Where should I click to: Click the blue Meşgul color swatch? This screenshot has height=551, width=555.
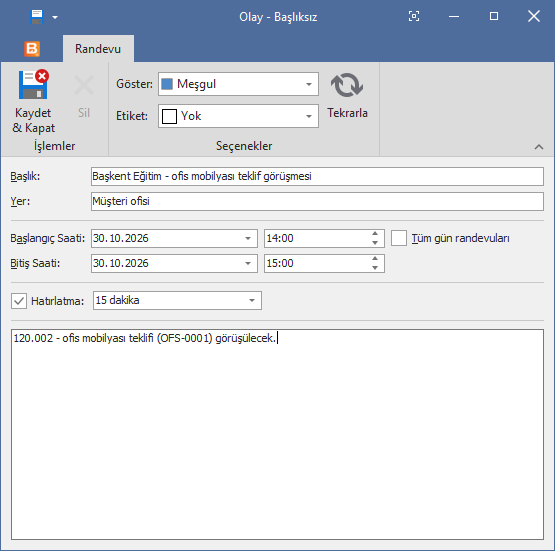coord(167,84)
